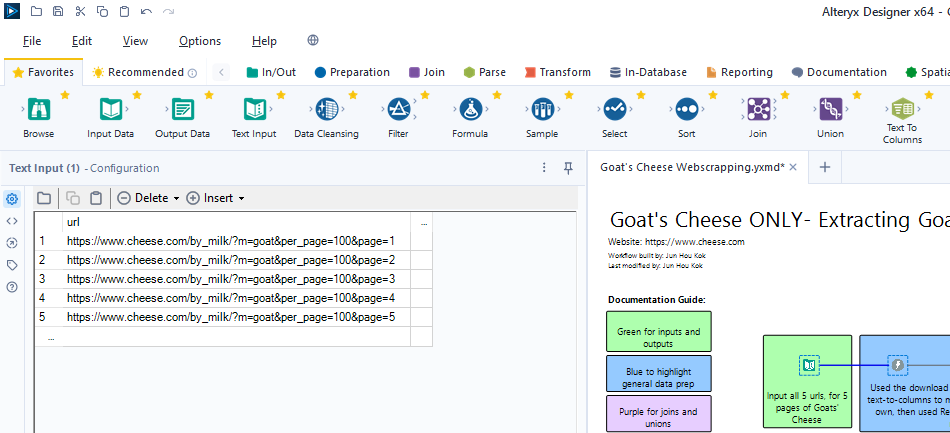Select the Text Input tool in palette

(254, 109)
